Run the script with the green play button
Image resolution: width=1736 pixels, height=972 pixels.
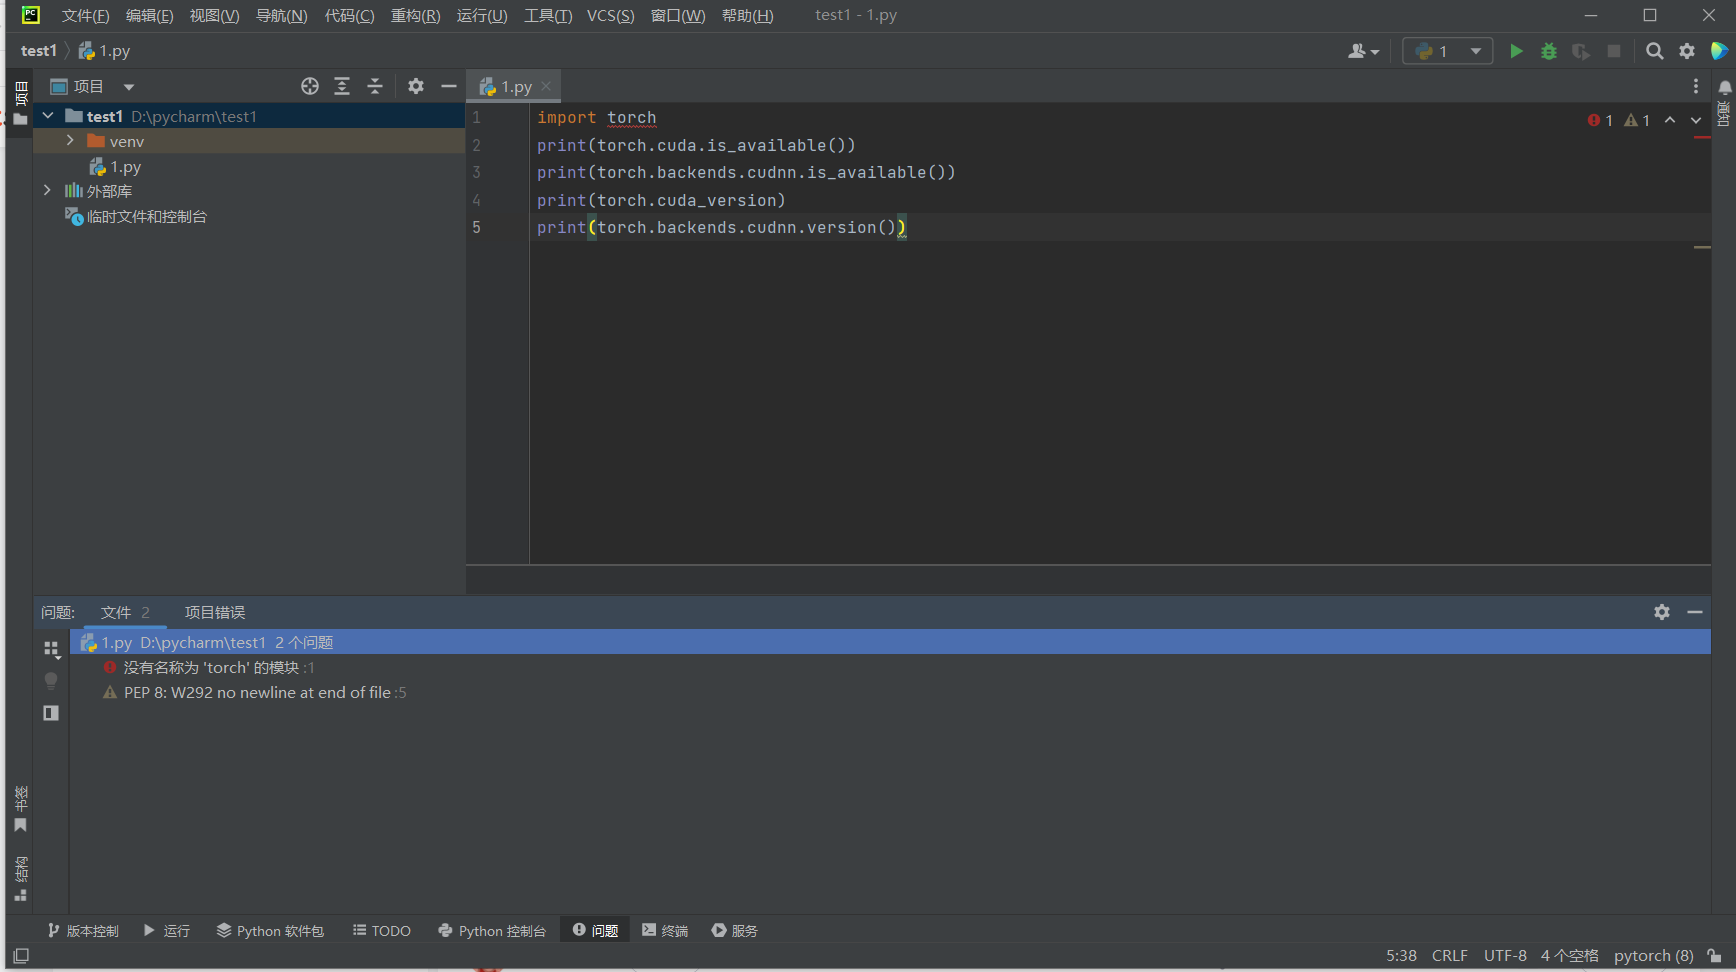click(1516, 51)
